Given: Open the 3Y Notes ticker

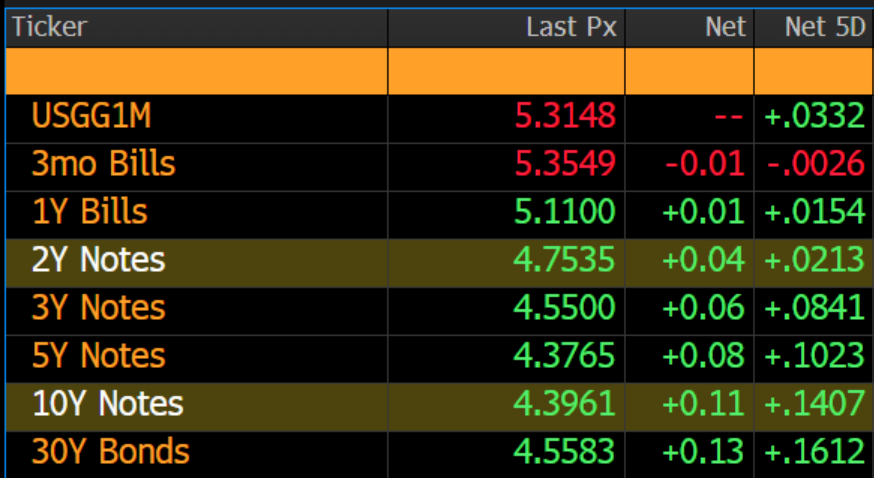Looking at the screenshot, I should click(99, 308).
